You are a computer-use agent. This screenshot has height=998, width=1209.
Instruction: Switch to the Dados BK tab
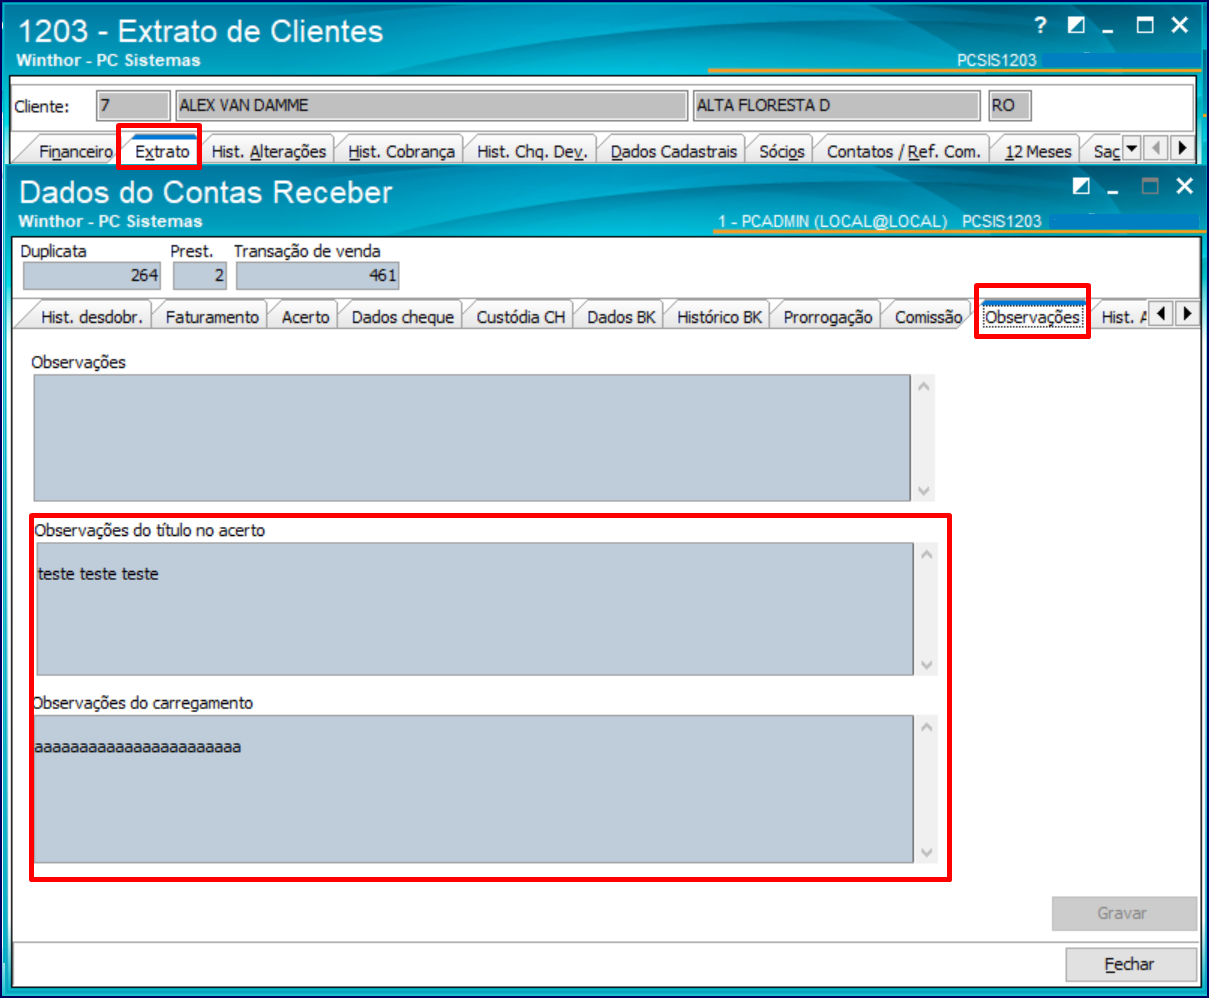[x=621, y=316]
